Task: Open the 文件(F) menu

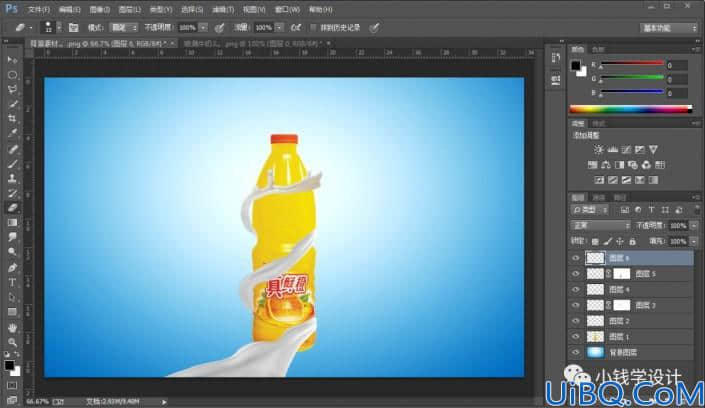Action: 39,9
